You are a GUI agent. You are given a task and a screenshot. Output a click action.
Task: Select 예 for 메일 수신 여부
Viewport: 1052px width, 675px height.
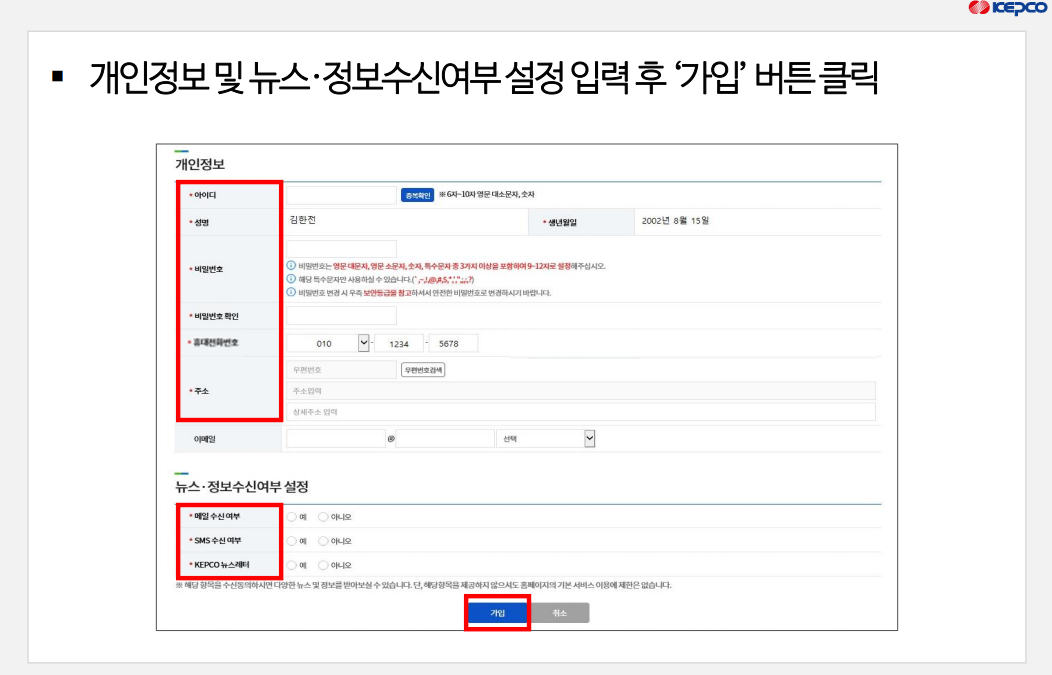[291, 518]
